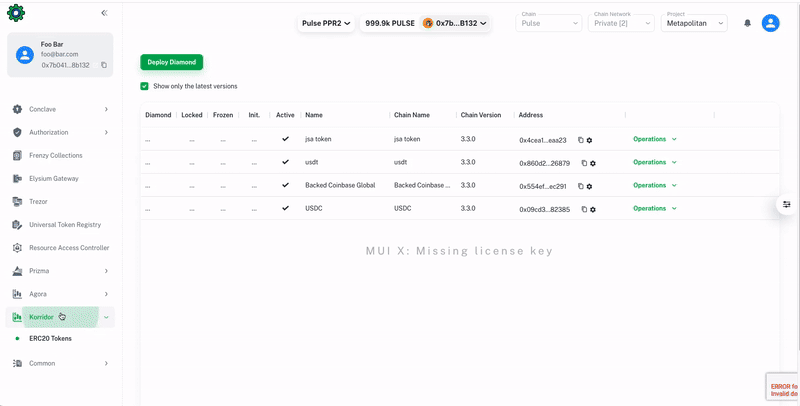Image resolution: width=800 pixels, height=406 pixels.
Task: Open the Project dropdown showing Metapolitan
Action: pos(694,23)
